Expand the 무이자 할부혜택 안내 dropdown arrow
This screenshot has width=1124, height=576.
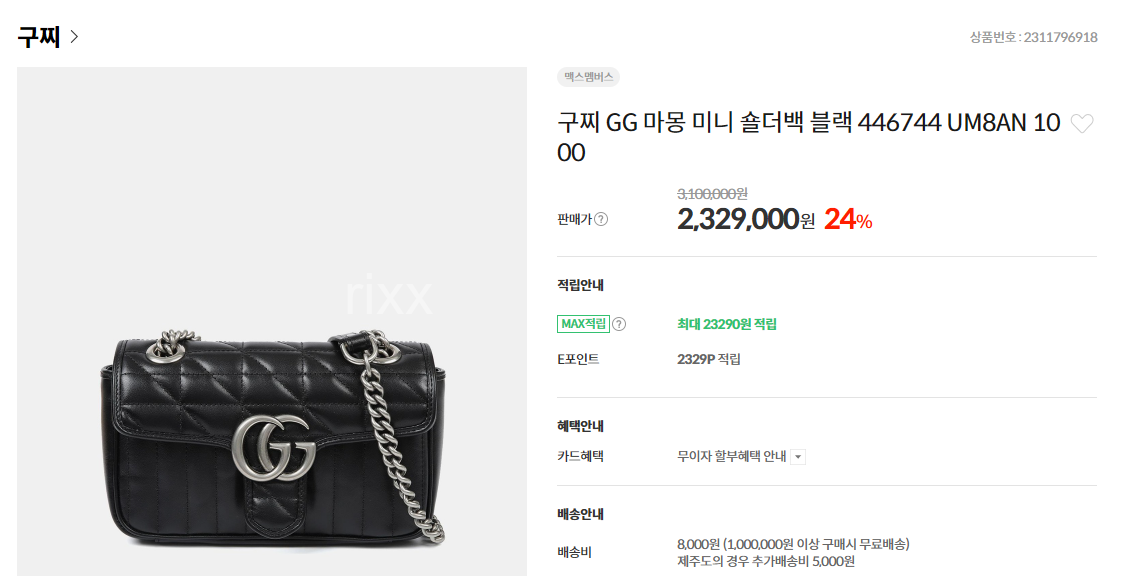(798, 457)
